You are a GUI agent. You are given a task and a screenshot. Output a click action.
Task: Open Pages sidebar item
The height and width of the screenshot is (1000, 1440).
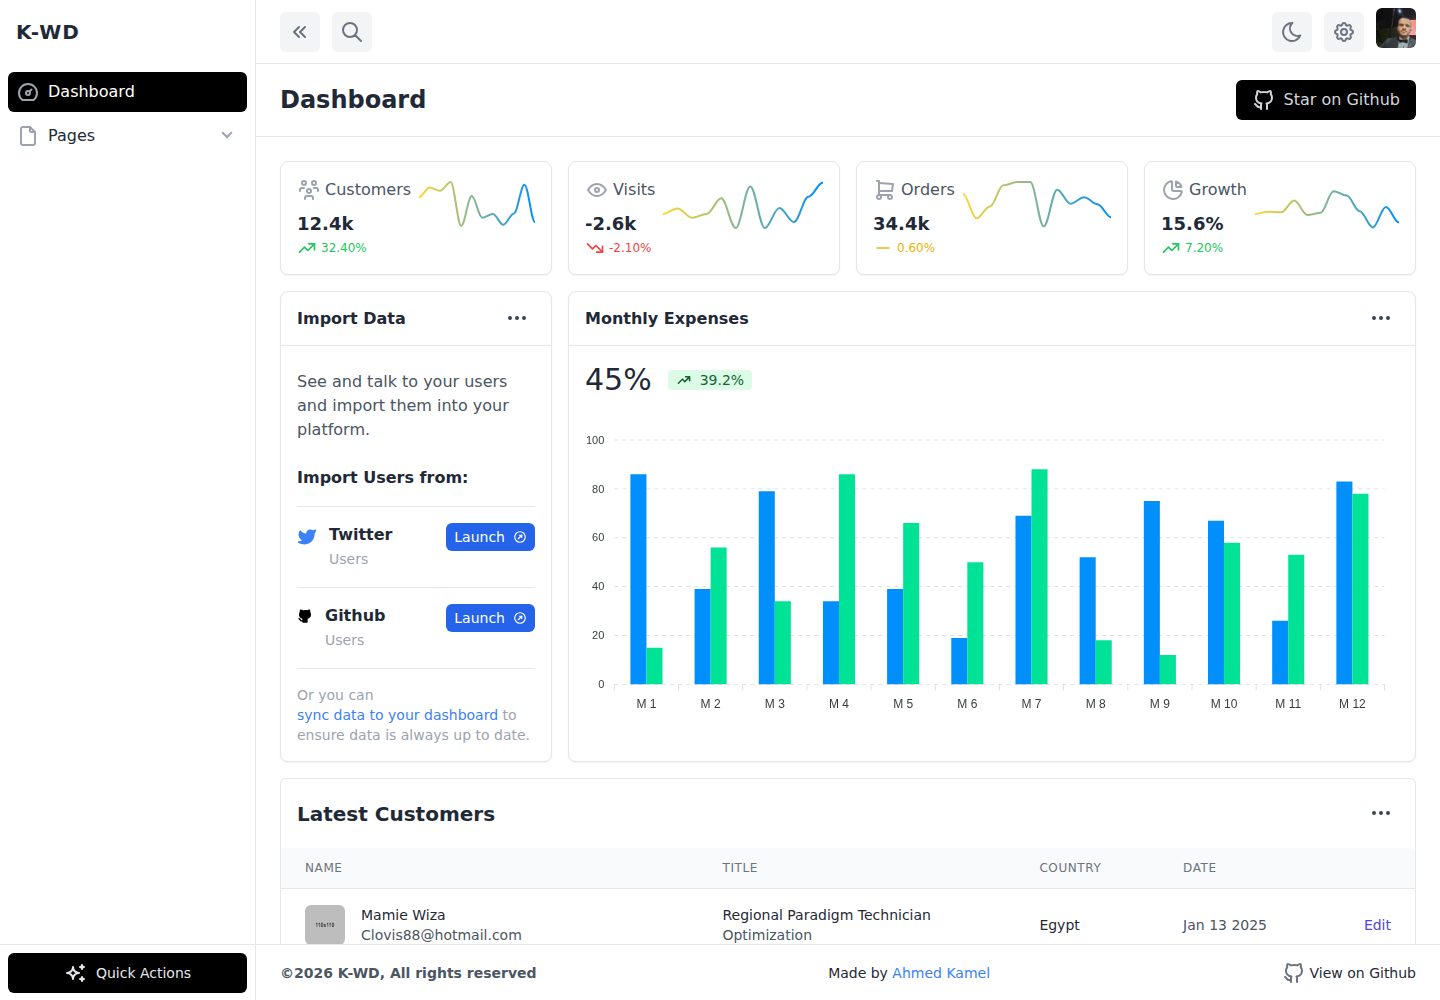(127, 136)
